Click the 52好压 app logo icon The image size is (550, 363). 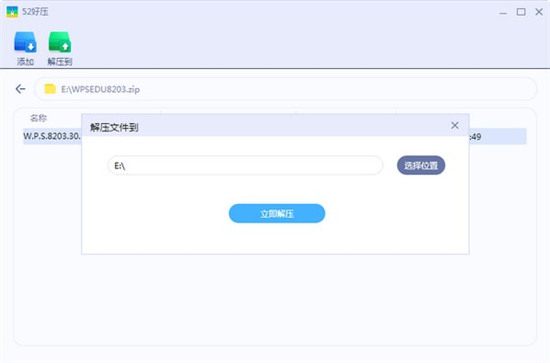12,12
